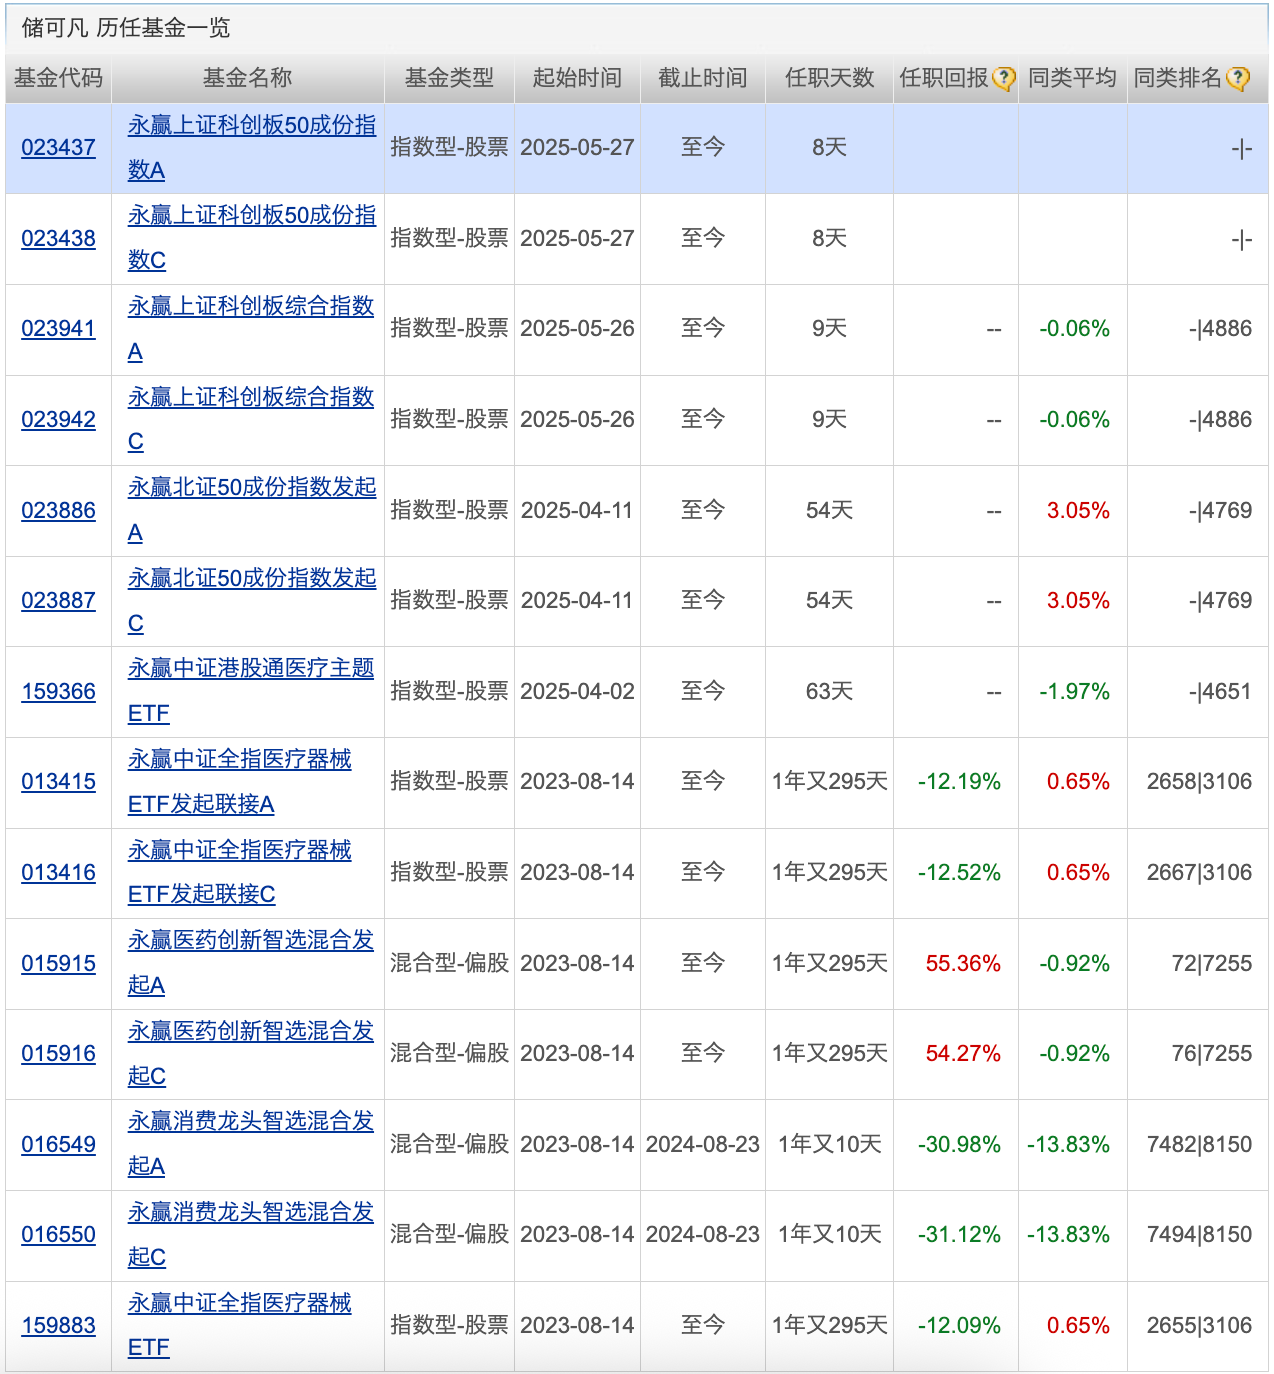Open 永赢医药创新智选混合发起A fund link
1274x1374 pixels.
pyautogui.click(x=251, y=963)
